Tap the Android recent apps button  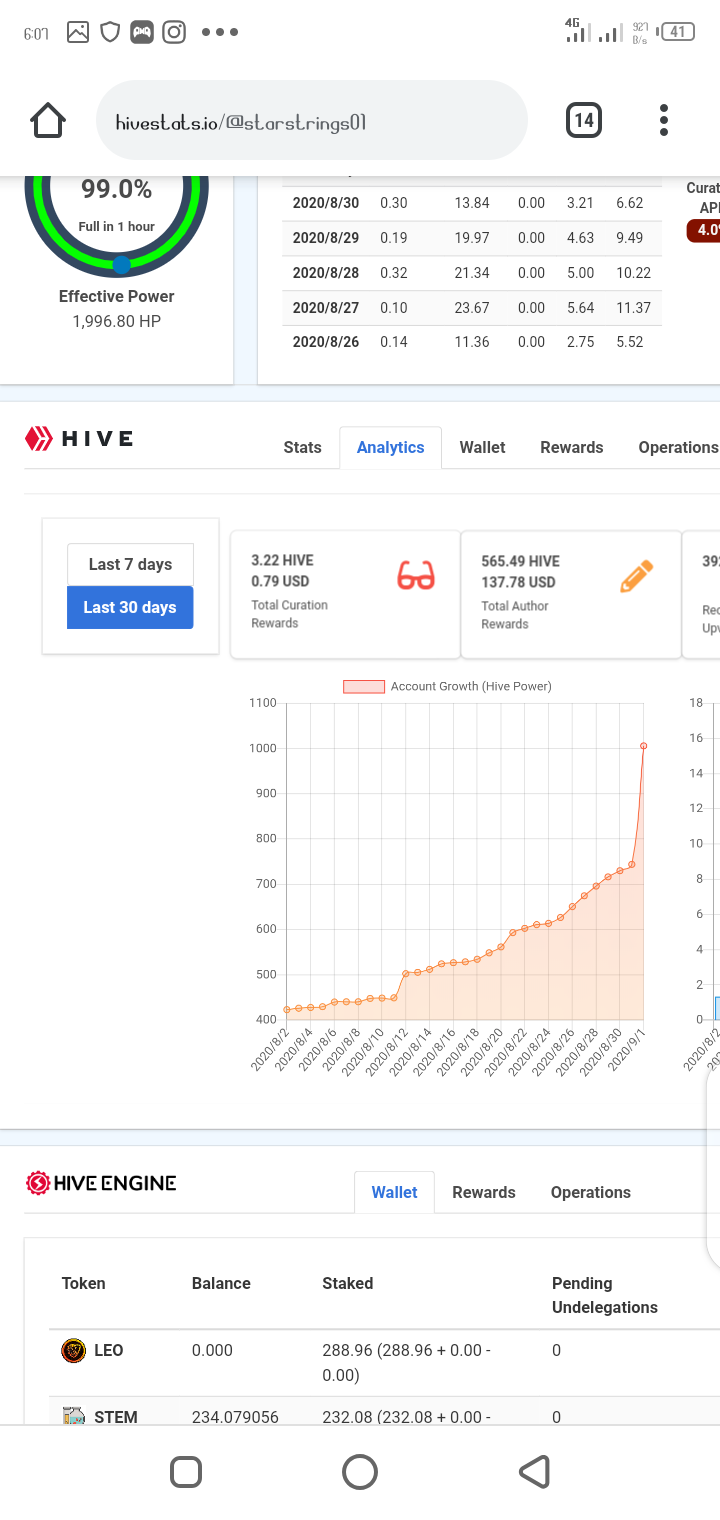pyautogui.click(x=186, y=1472)
